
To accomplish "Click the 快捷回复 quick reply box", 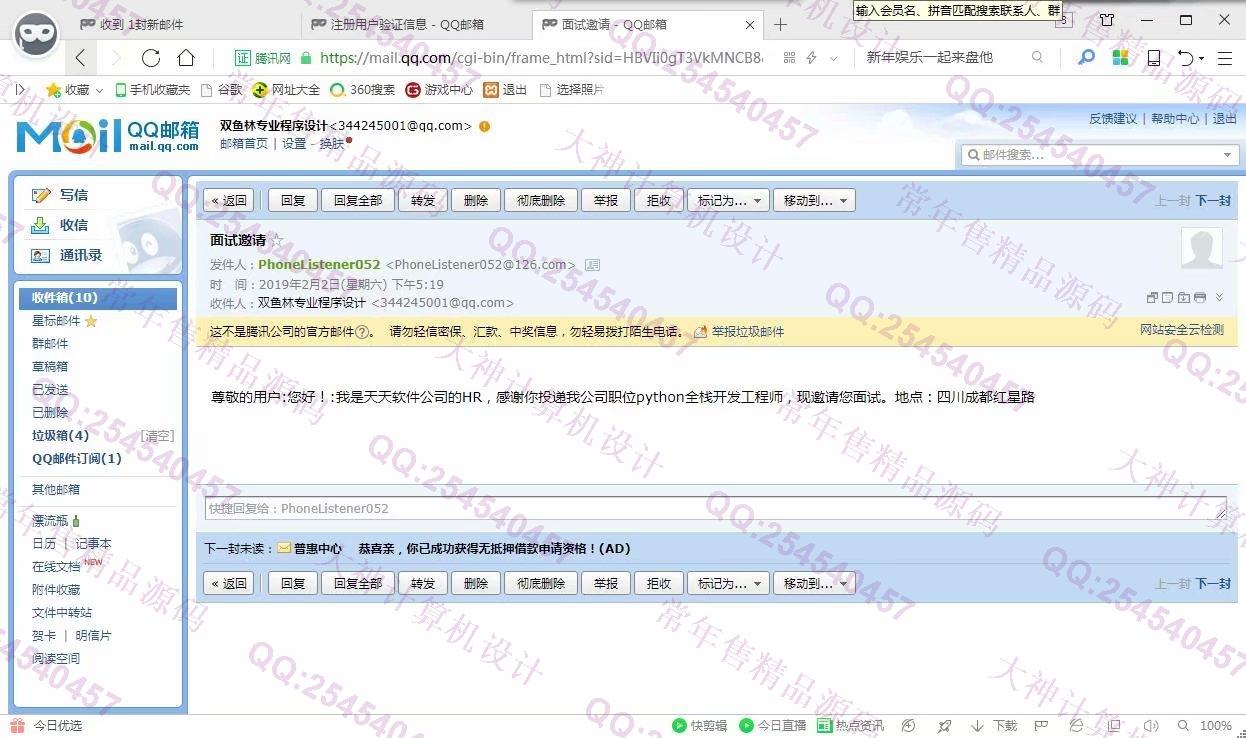I will [x=715, y=508].
